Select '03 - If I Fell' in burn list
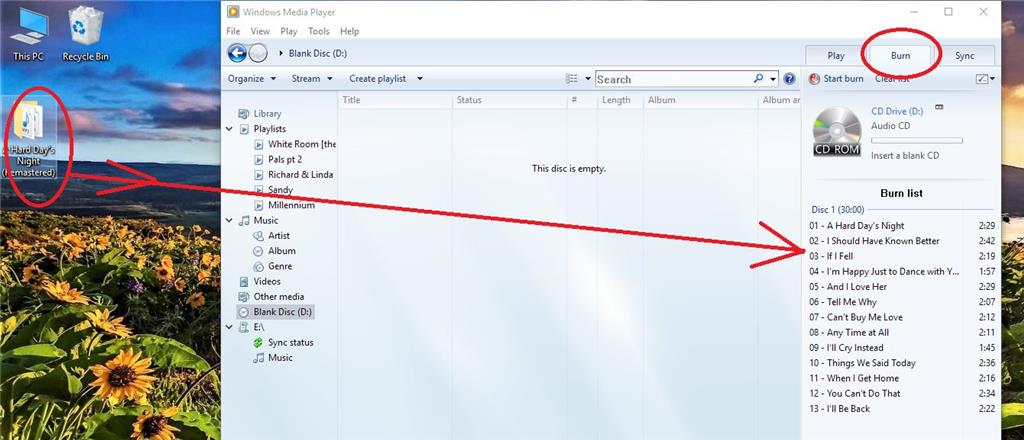The image size is (1024, 440). [x=902, y=256]
